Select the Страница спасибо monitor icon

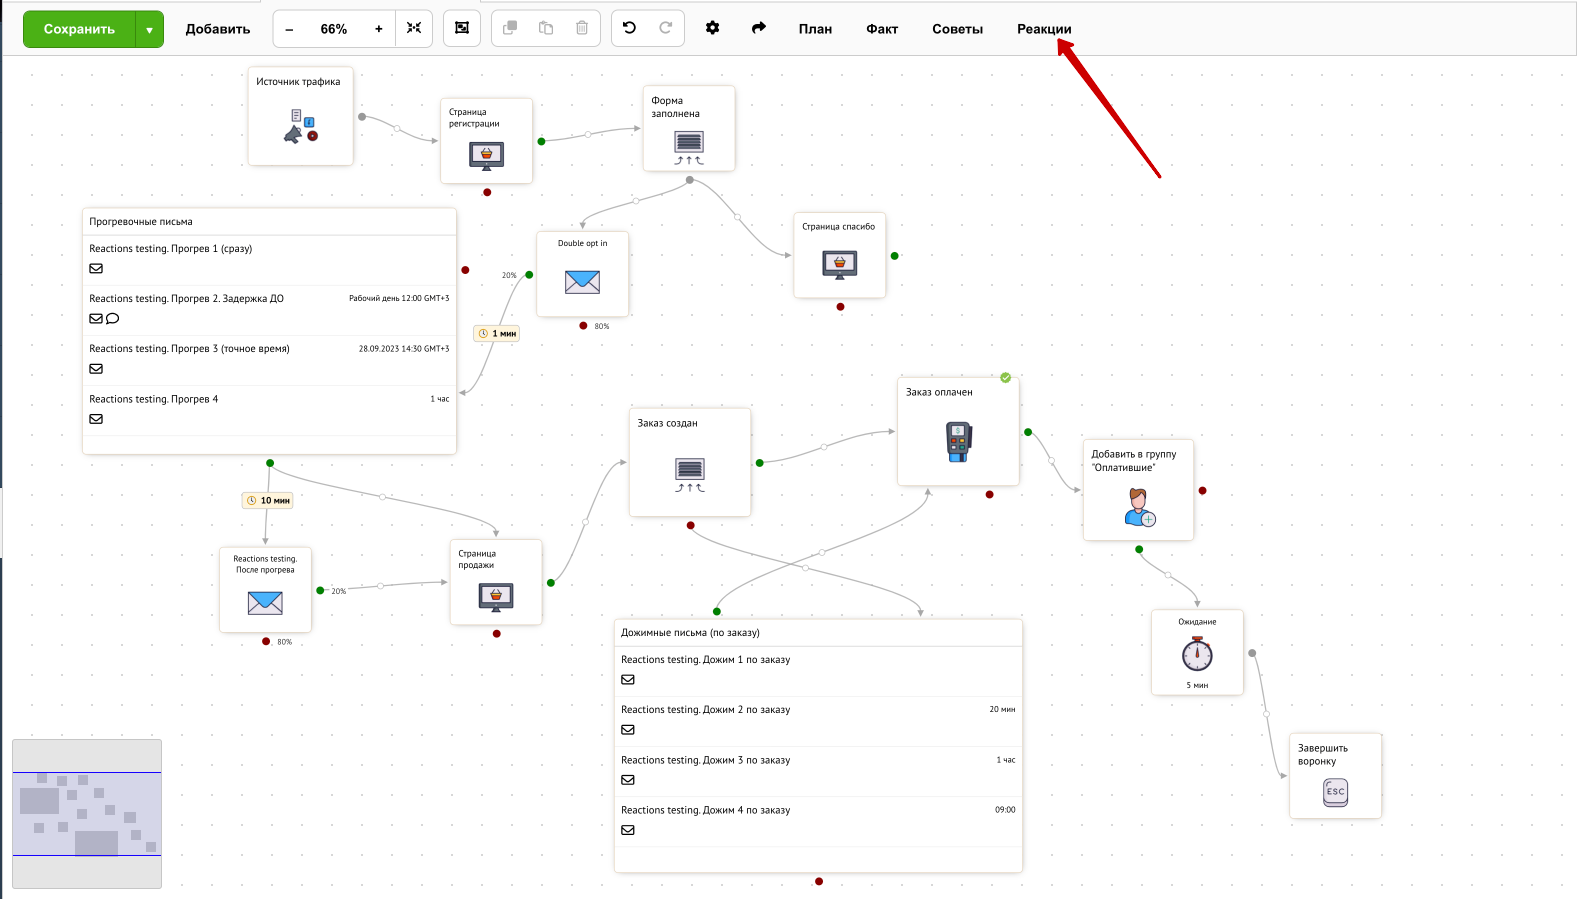(x=840, y=264)
